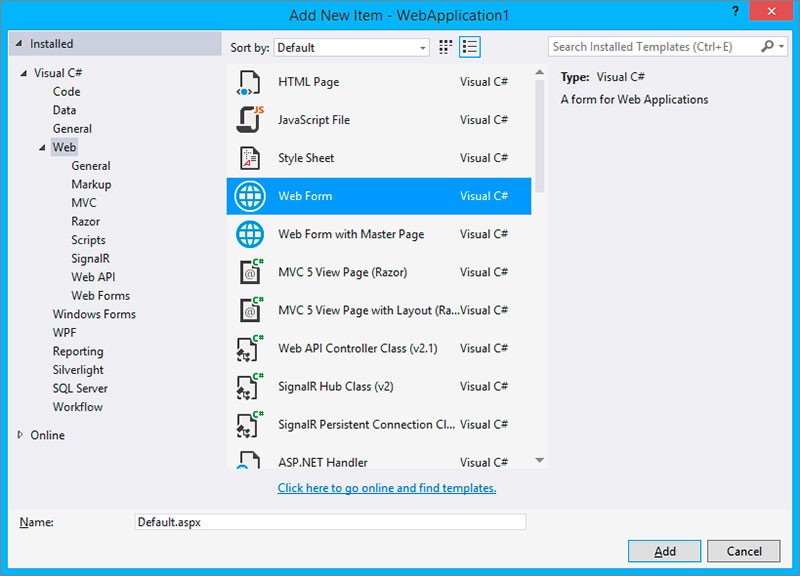Select the Scripts category
The image size is (800, 576).
coord(88,240)
